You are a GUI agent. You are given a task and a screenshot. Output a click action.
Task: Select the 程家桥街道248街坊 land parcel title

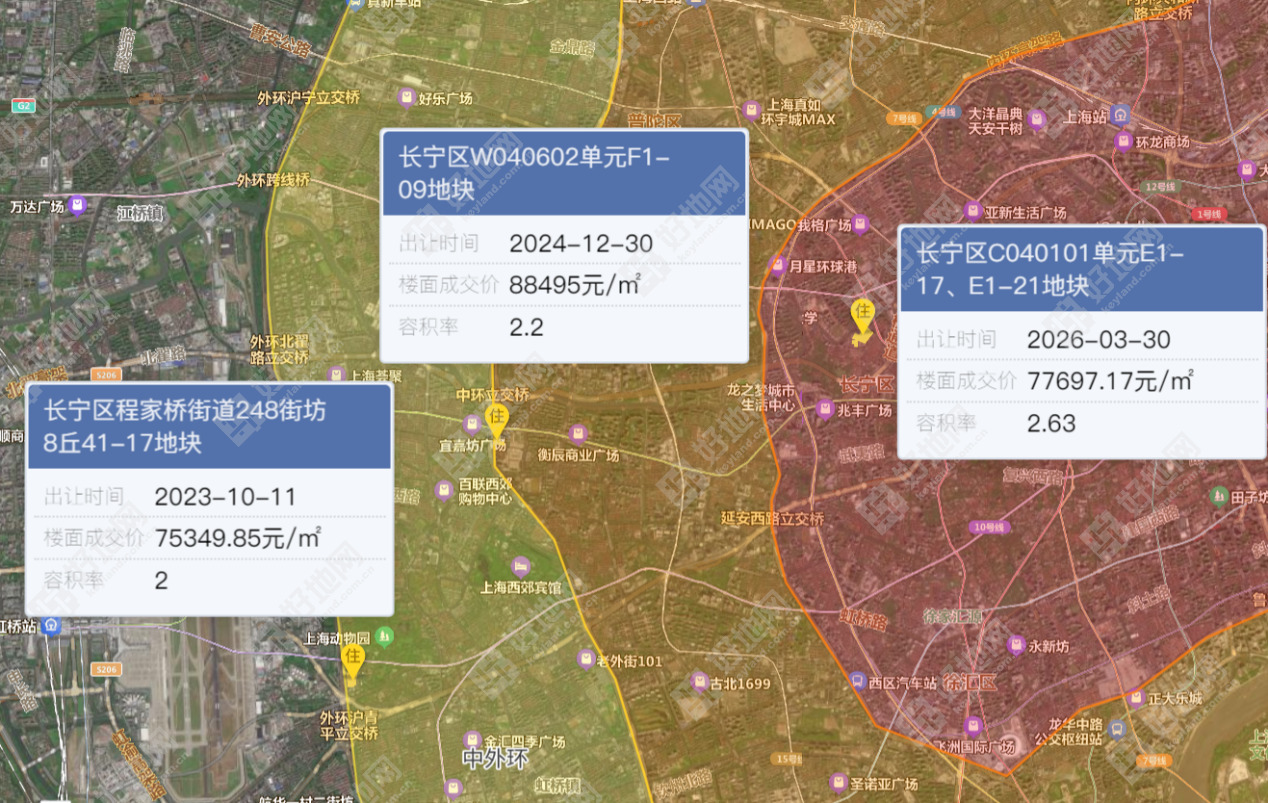[208, 426]
